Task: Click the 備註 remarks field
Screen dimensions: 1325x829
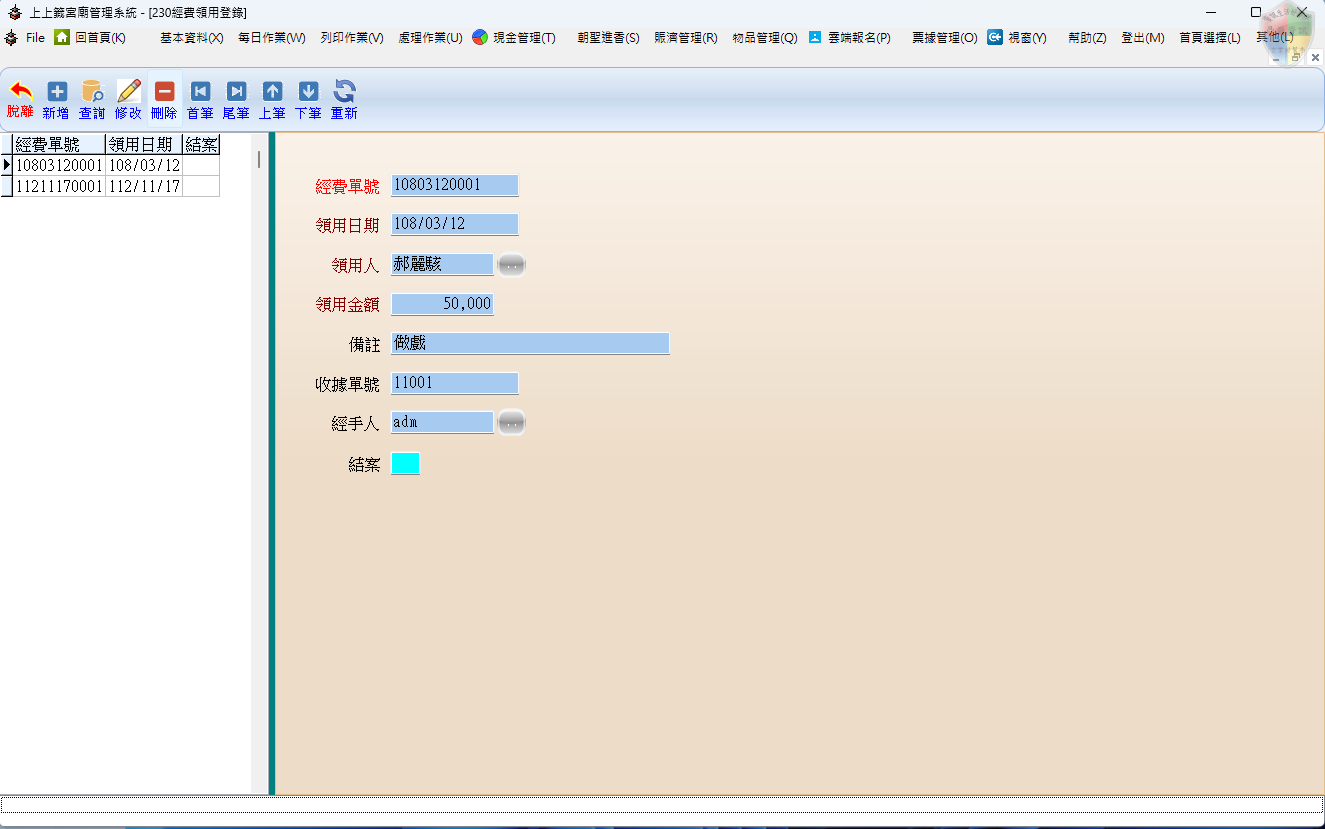Action: point(529,344)
